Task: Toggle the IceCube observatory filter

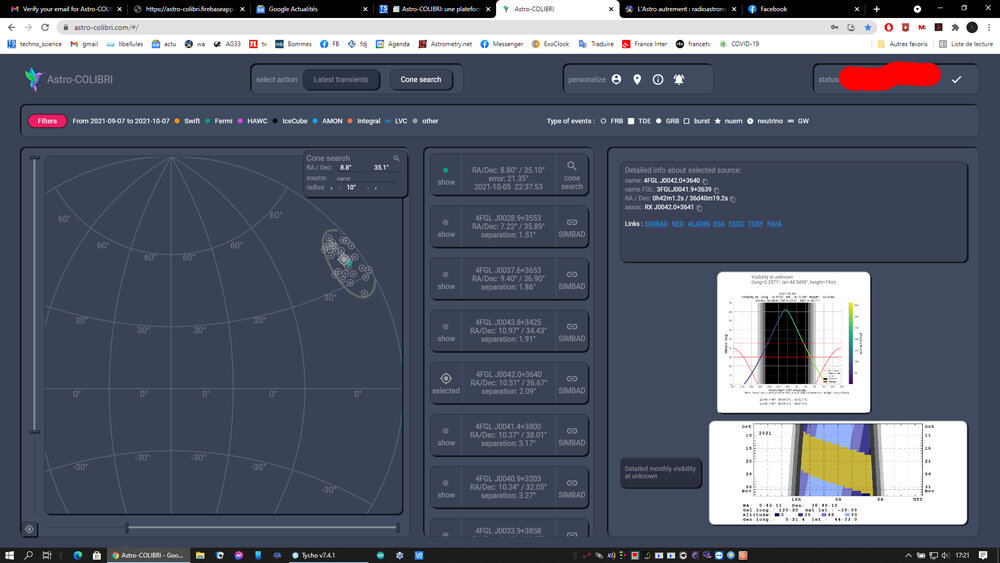Action: point(290,121)
